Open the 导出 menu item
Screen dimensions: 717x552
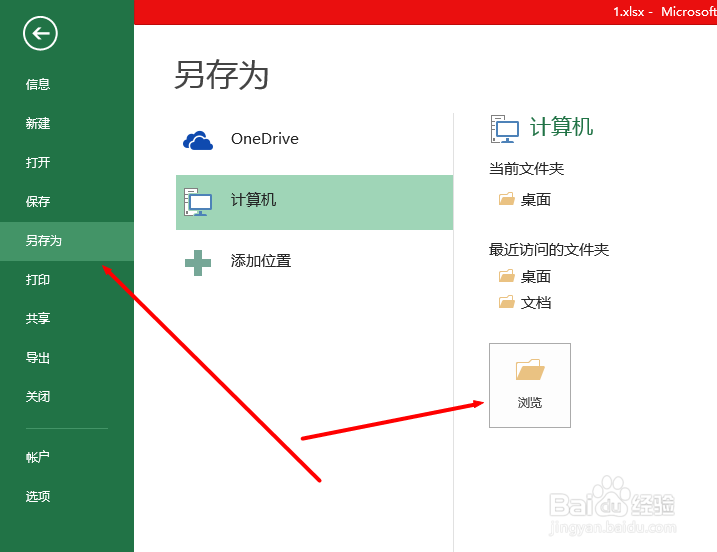pyautogui.click(x=38, y=358)
